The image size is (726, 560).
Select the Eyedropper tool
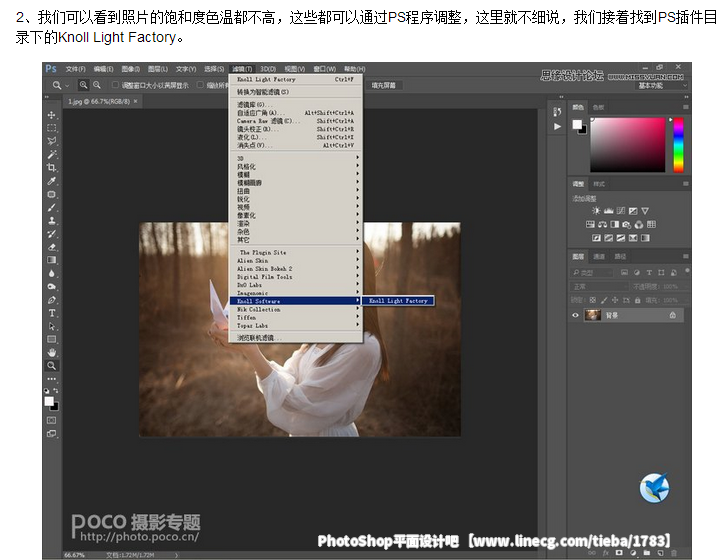pyautogui.click(x=51, y=181)
